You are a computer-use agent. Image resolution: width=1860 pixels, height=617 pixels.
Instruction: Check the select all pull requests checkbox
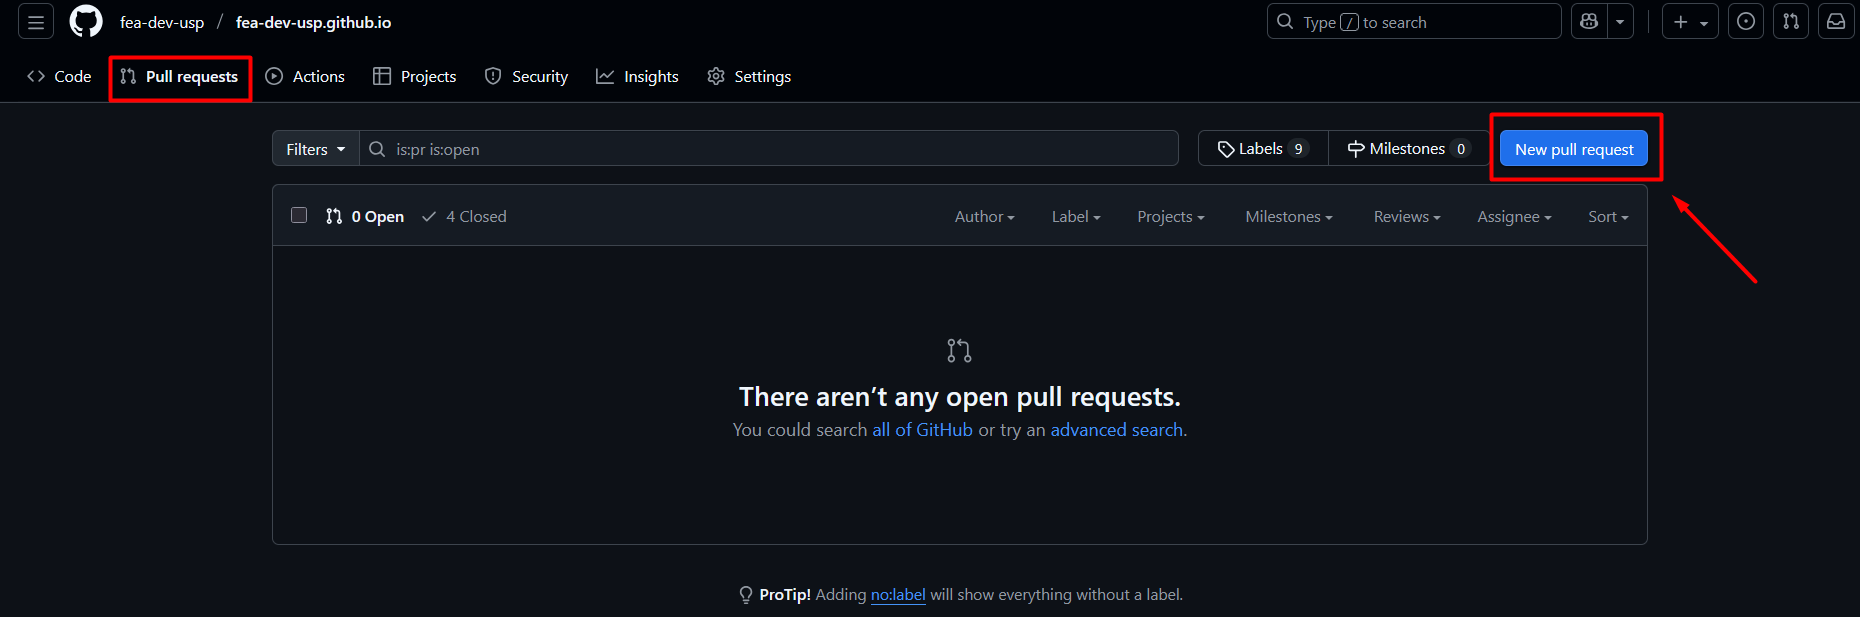click(299, 215)
